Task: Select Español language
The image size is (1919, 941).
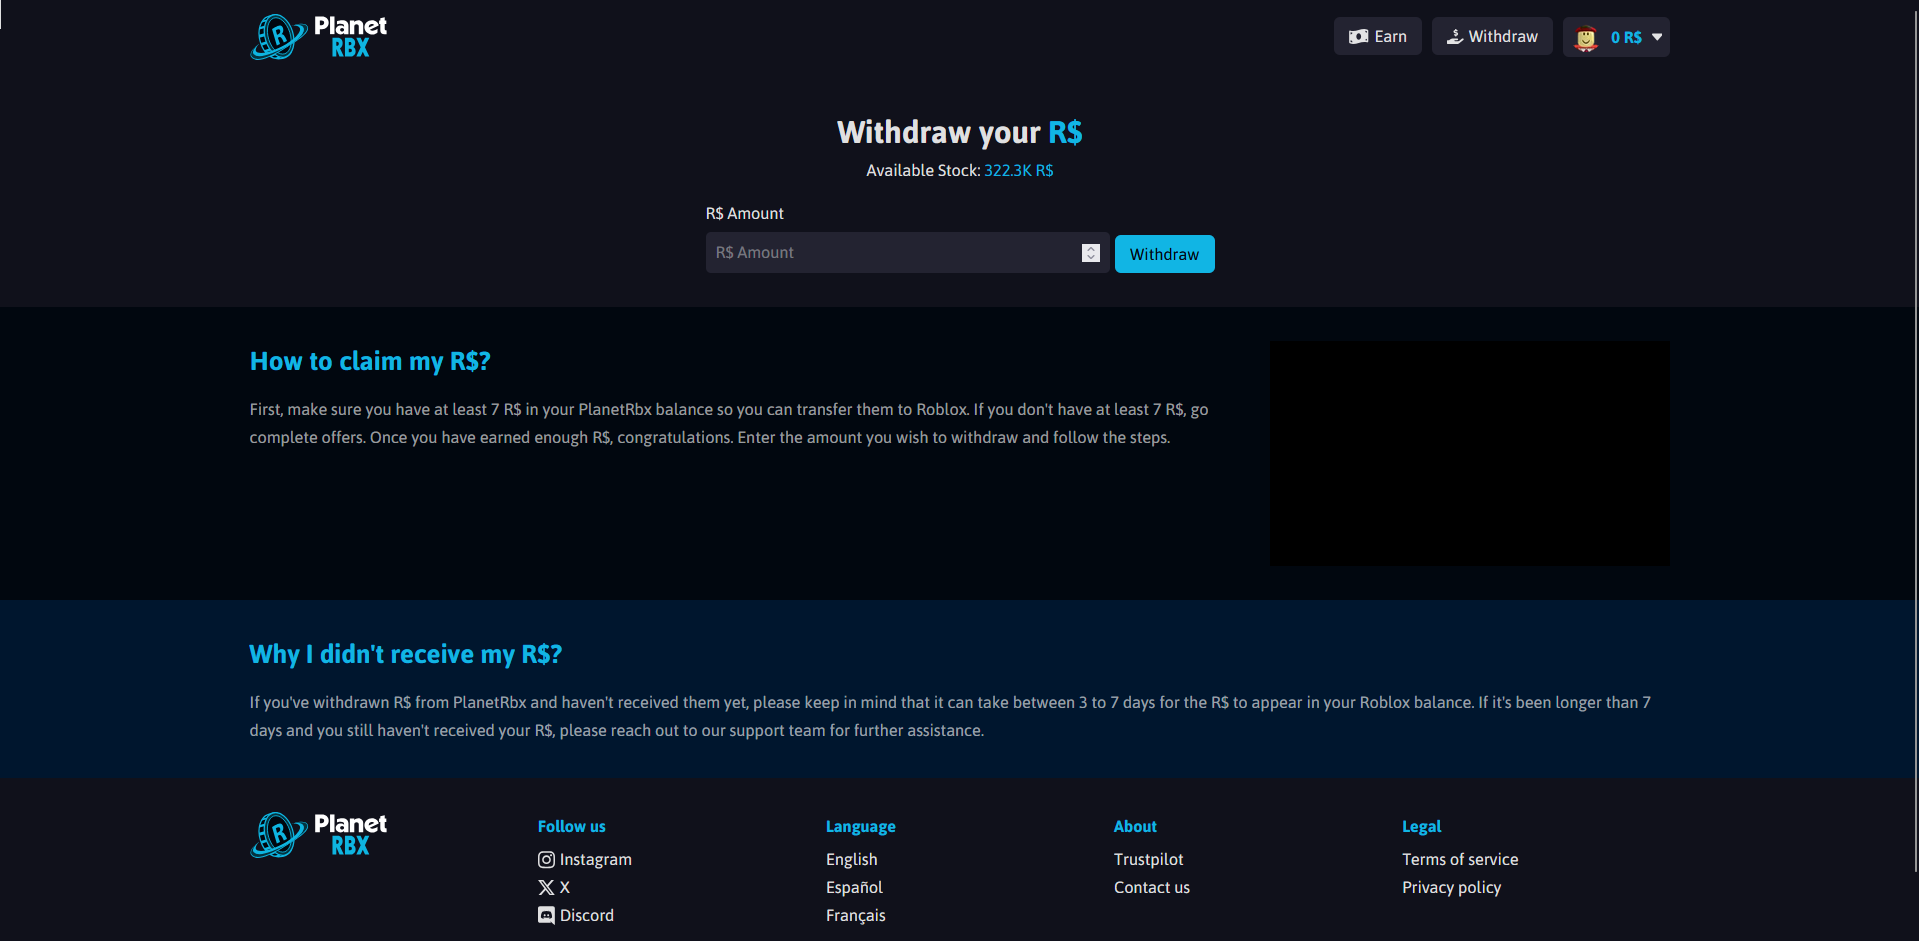Action: click(854, 887)
